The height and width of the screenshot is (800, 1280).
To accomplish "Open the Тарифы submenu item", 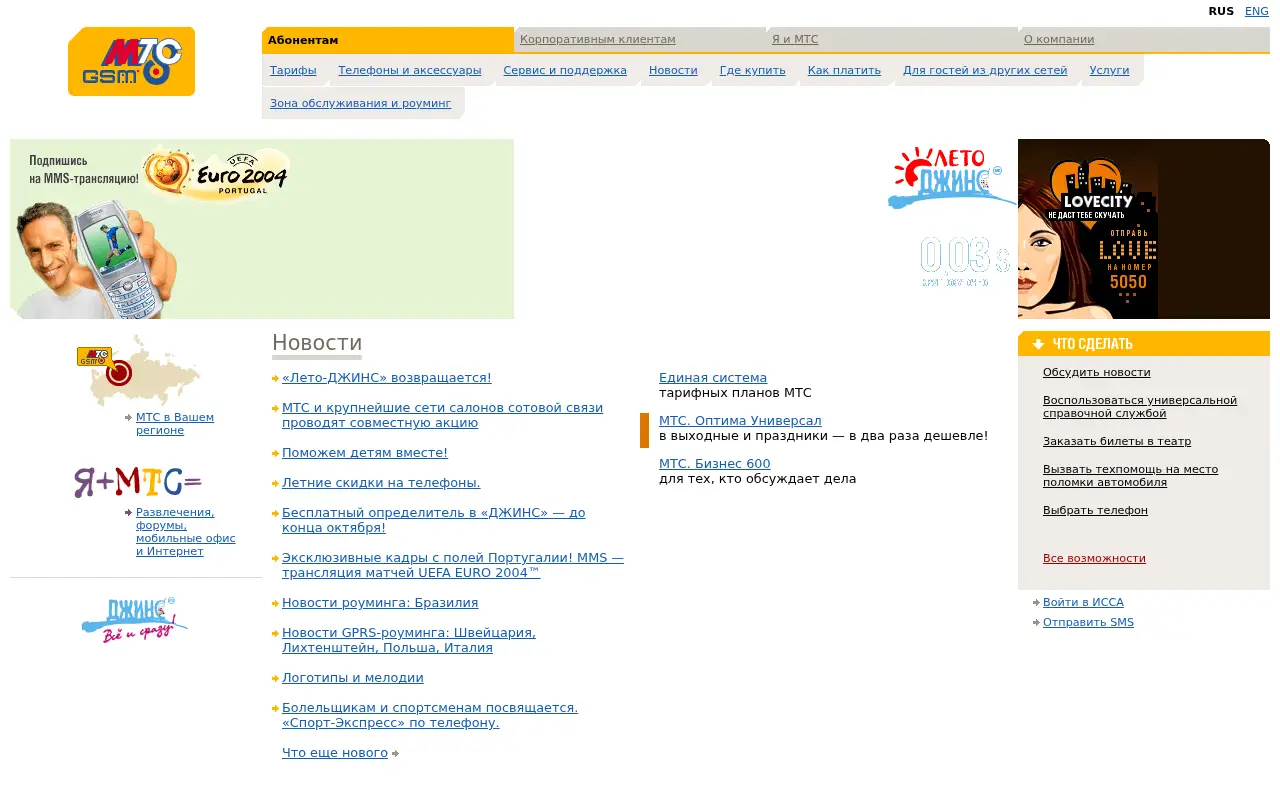I will pos(293,71).
